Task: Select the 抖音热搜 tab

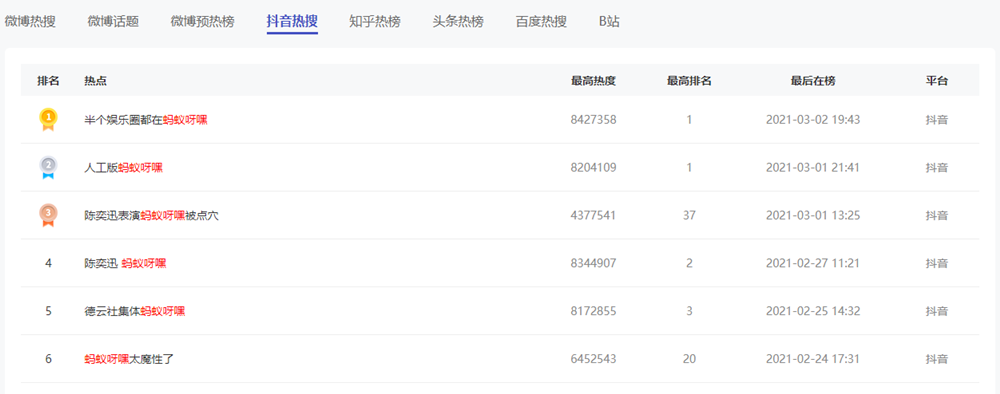Action: tap(292, 21)
